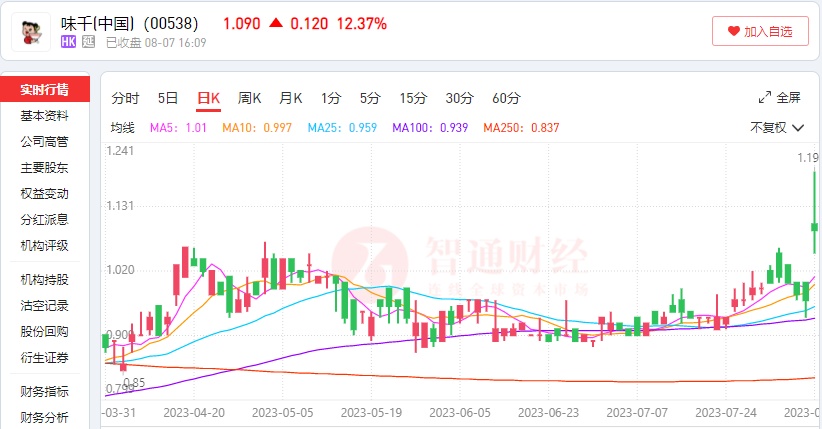Switch to 15分 chart tab

click(x=413, y=98)
